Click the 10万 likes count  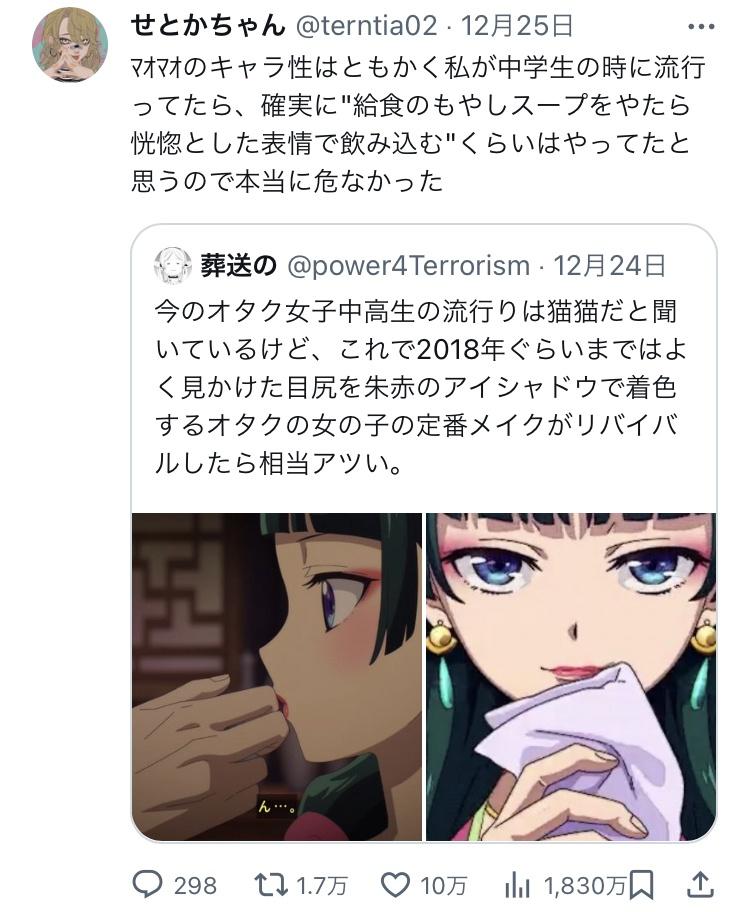(443, 886)
